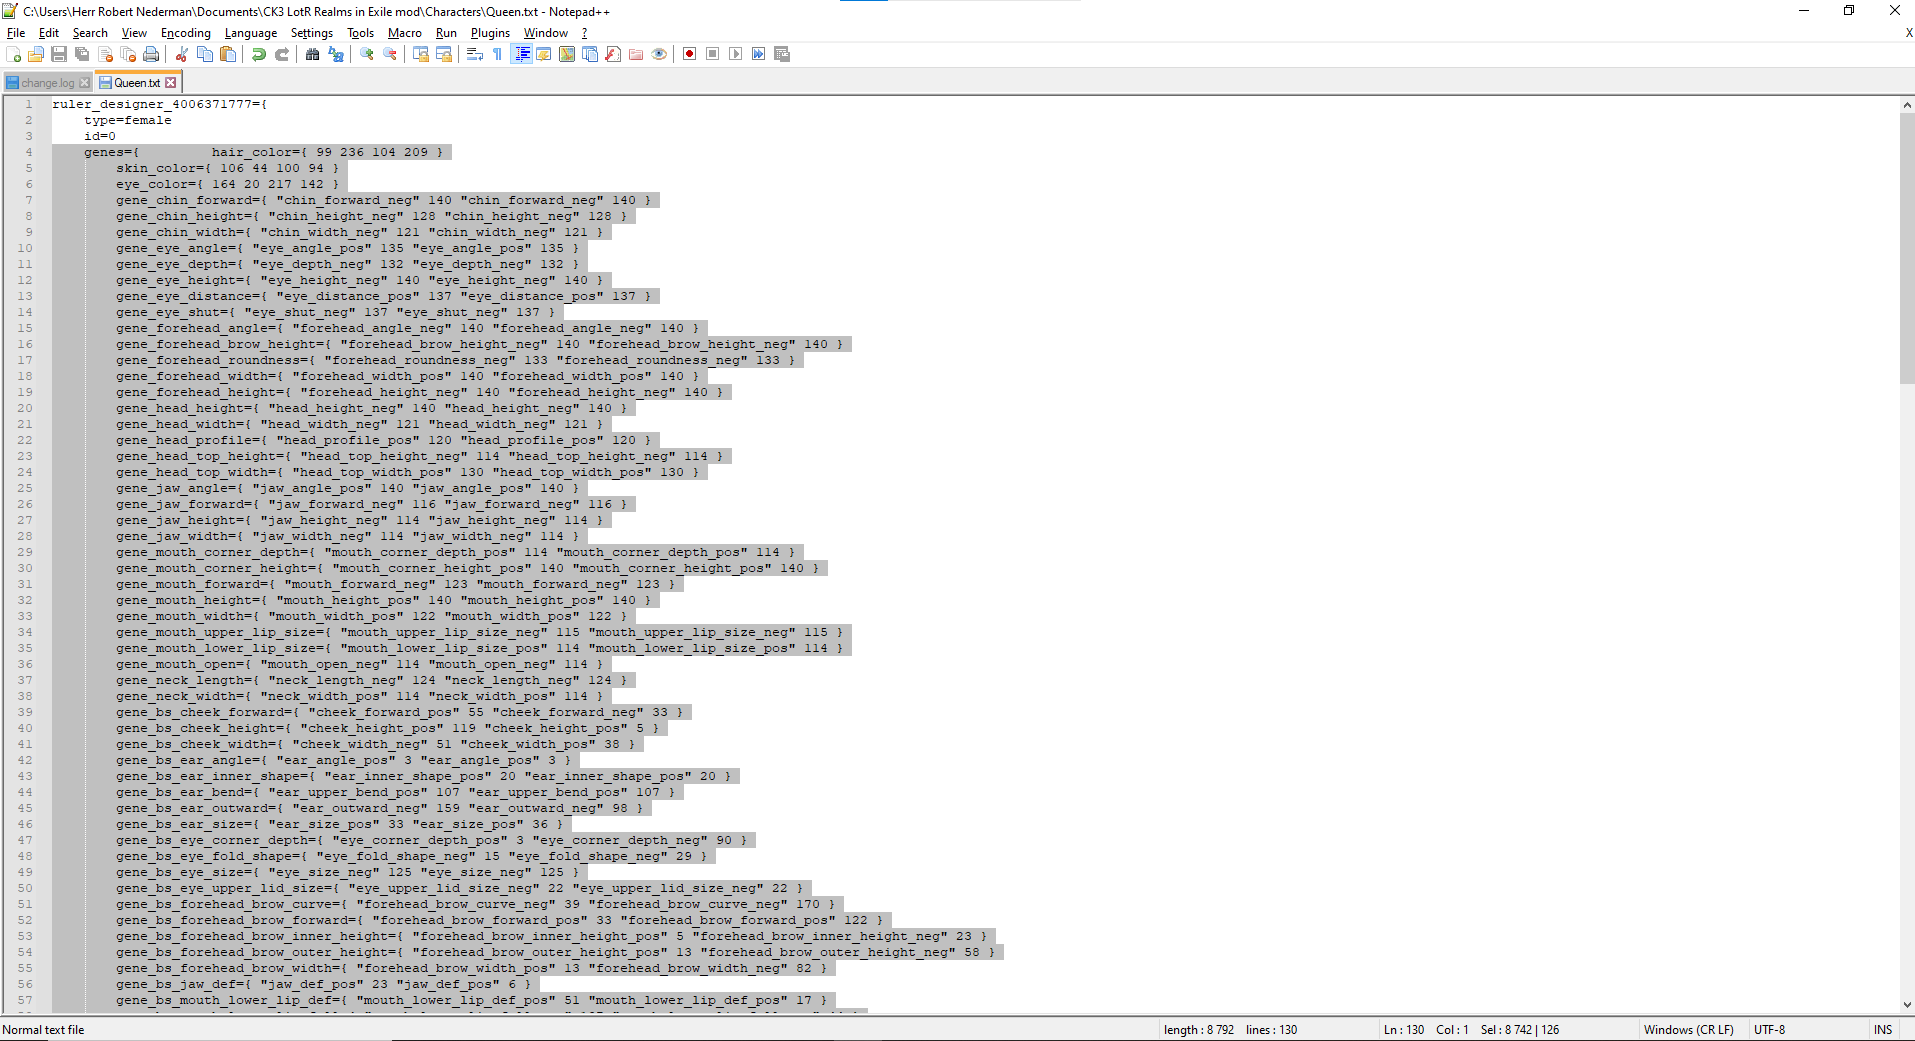The image size is (1915, 1041).
Task: Open Find with binoculars icon
Action: [313, 54]
